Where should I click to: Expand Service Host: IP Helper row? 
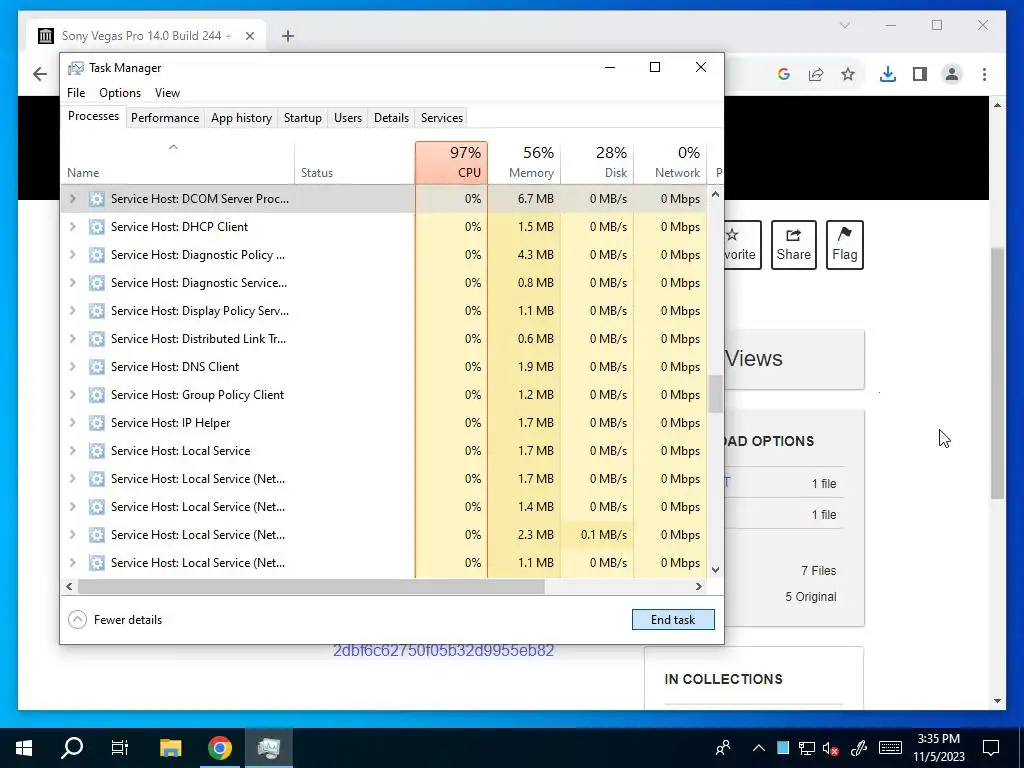tap(72, 423)
